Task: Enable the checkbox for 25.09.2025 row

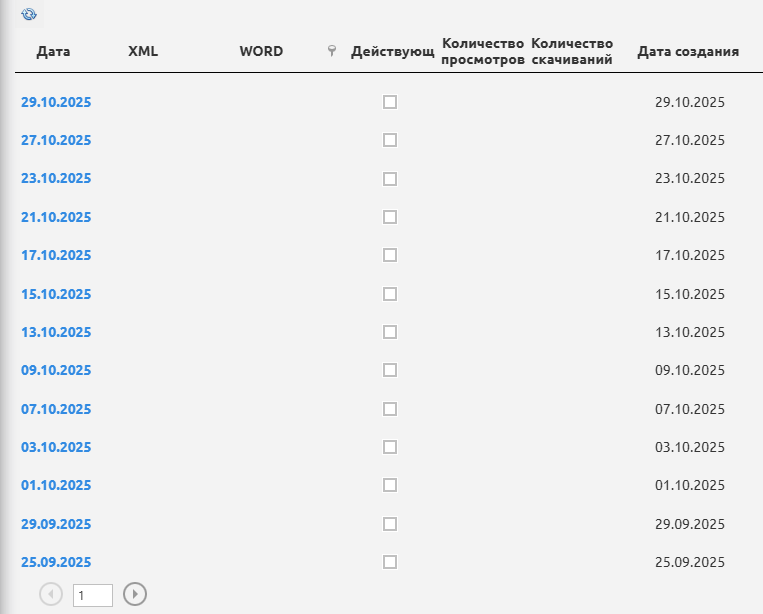Action: (390, 562)
